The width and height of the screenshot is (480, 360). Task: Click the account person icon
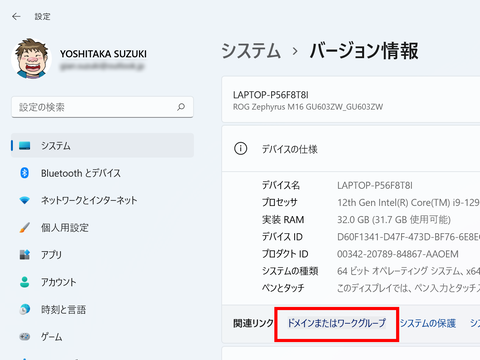tap(25, 282)
